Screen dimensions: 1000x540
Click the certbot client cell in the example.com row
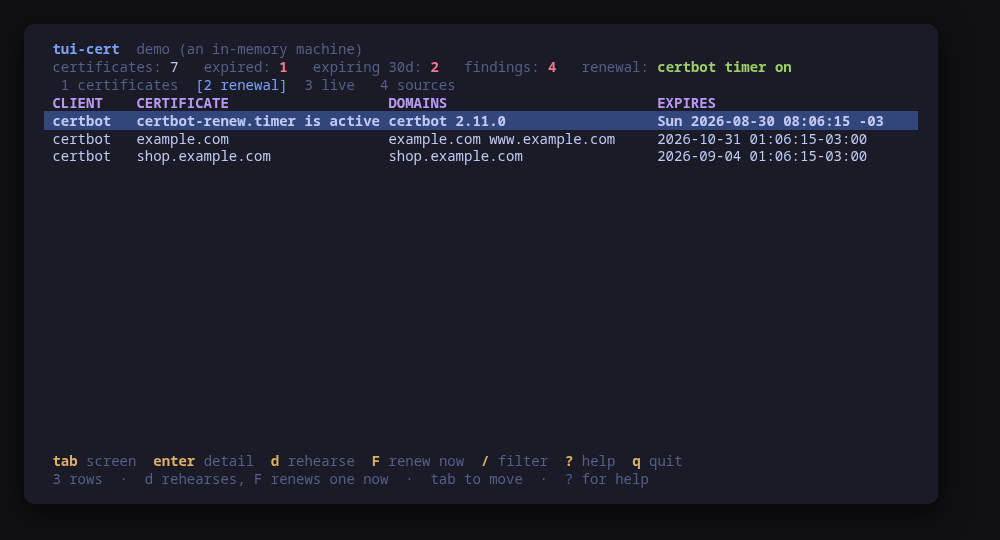82,138
